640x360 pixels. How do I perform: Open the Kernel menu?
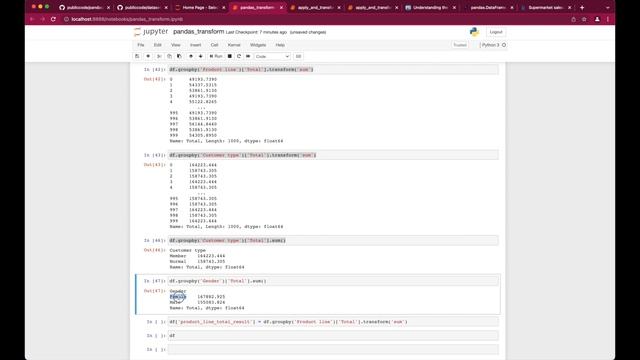(x=234, y=45)
